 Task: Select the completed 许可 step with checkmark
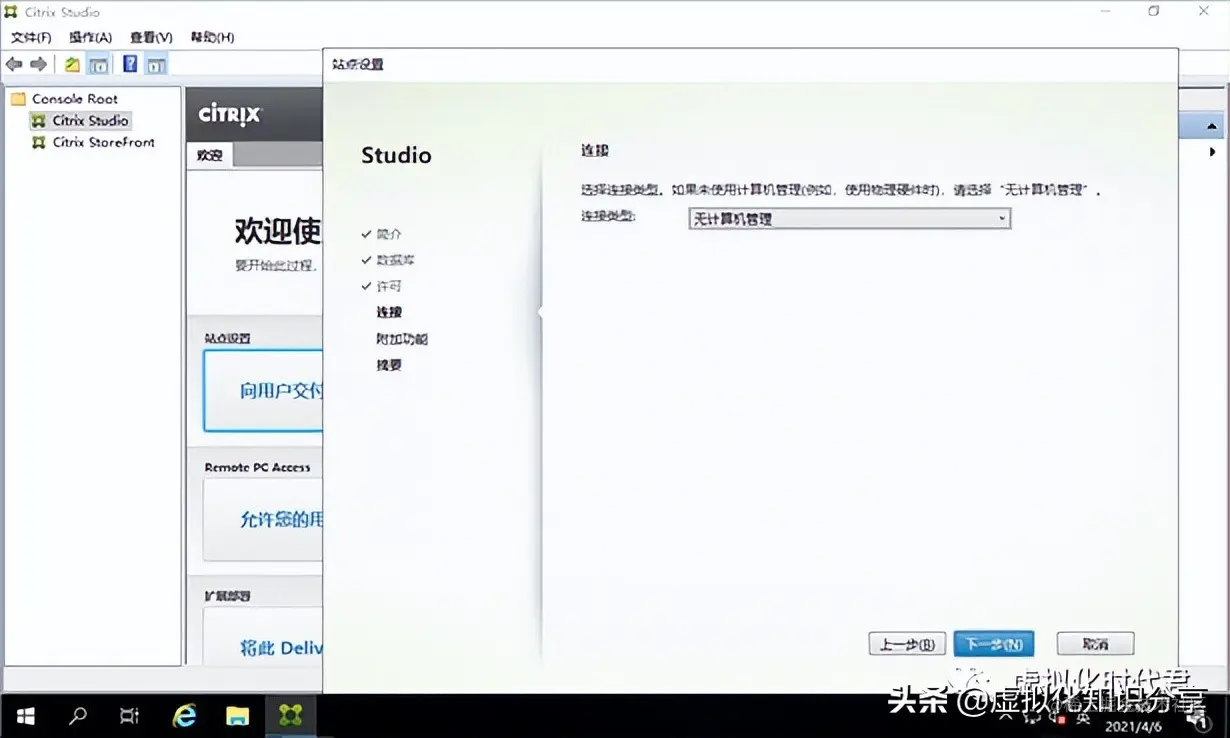point(387,285)
